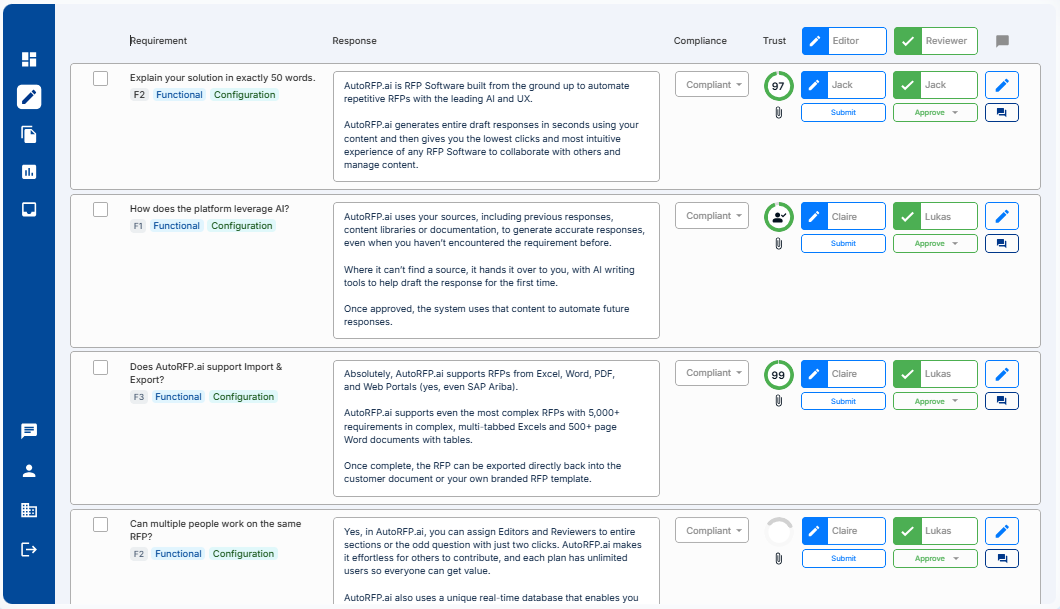Click the F2 tag of 50 words requirement
The height and width of the screenshot is (609, 1060).
(x=139, y=95)
